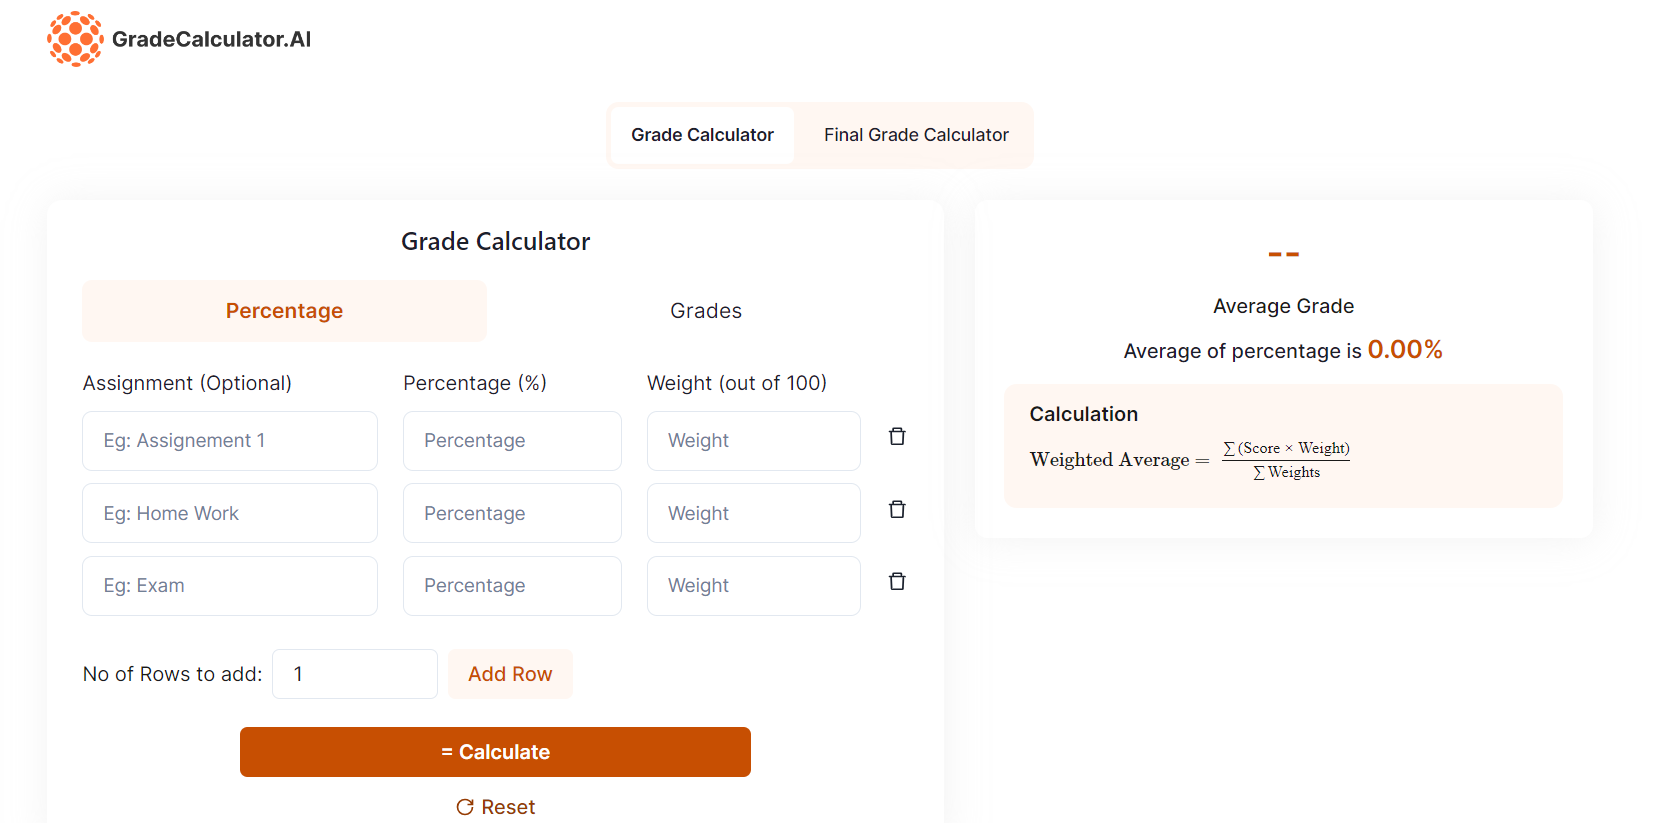This screenshot has width=1673, height=823.
Task: Delete the Exam row via trash icon
Action: (x=897, y=582)
